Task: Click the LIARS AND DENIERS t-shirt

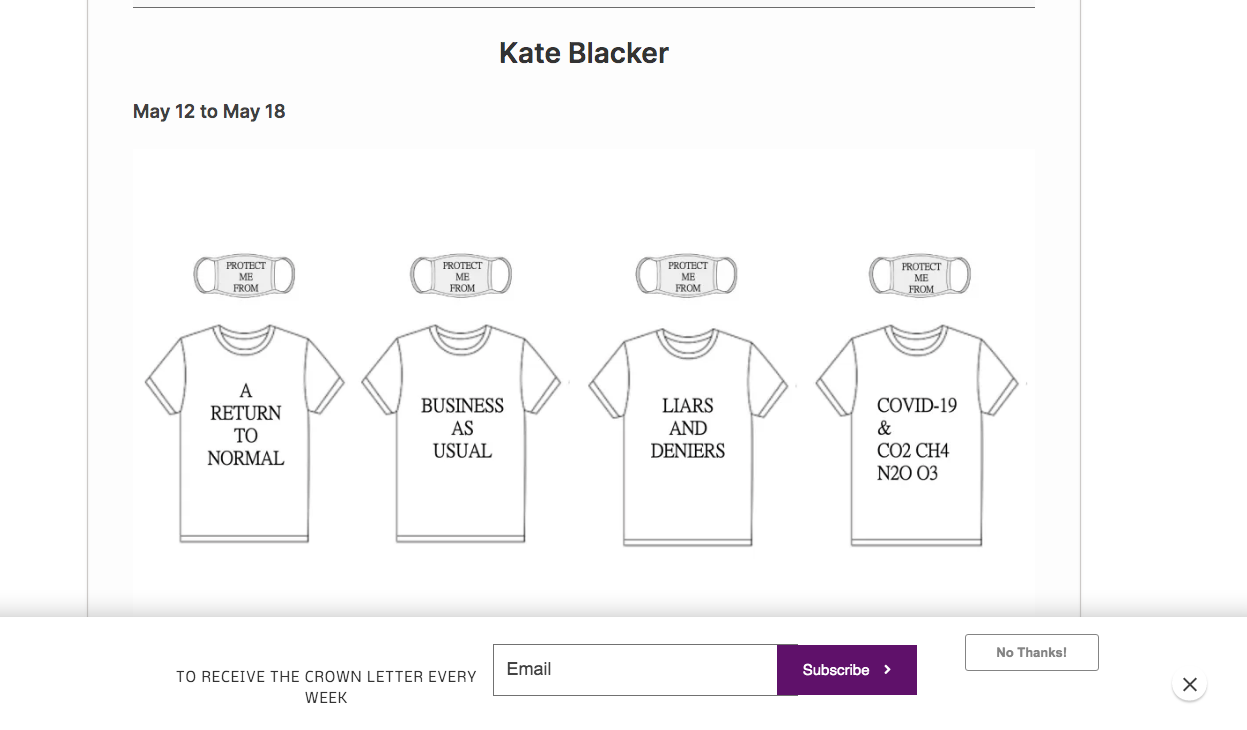Action: click(687, 434)
